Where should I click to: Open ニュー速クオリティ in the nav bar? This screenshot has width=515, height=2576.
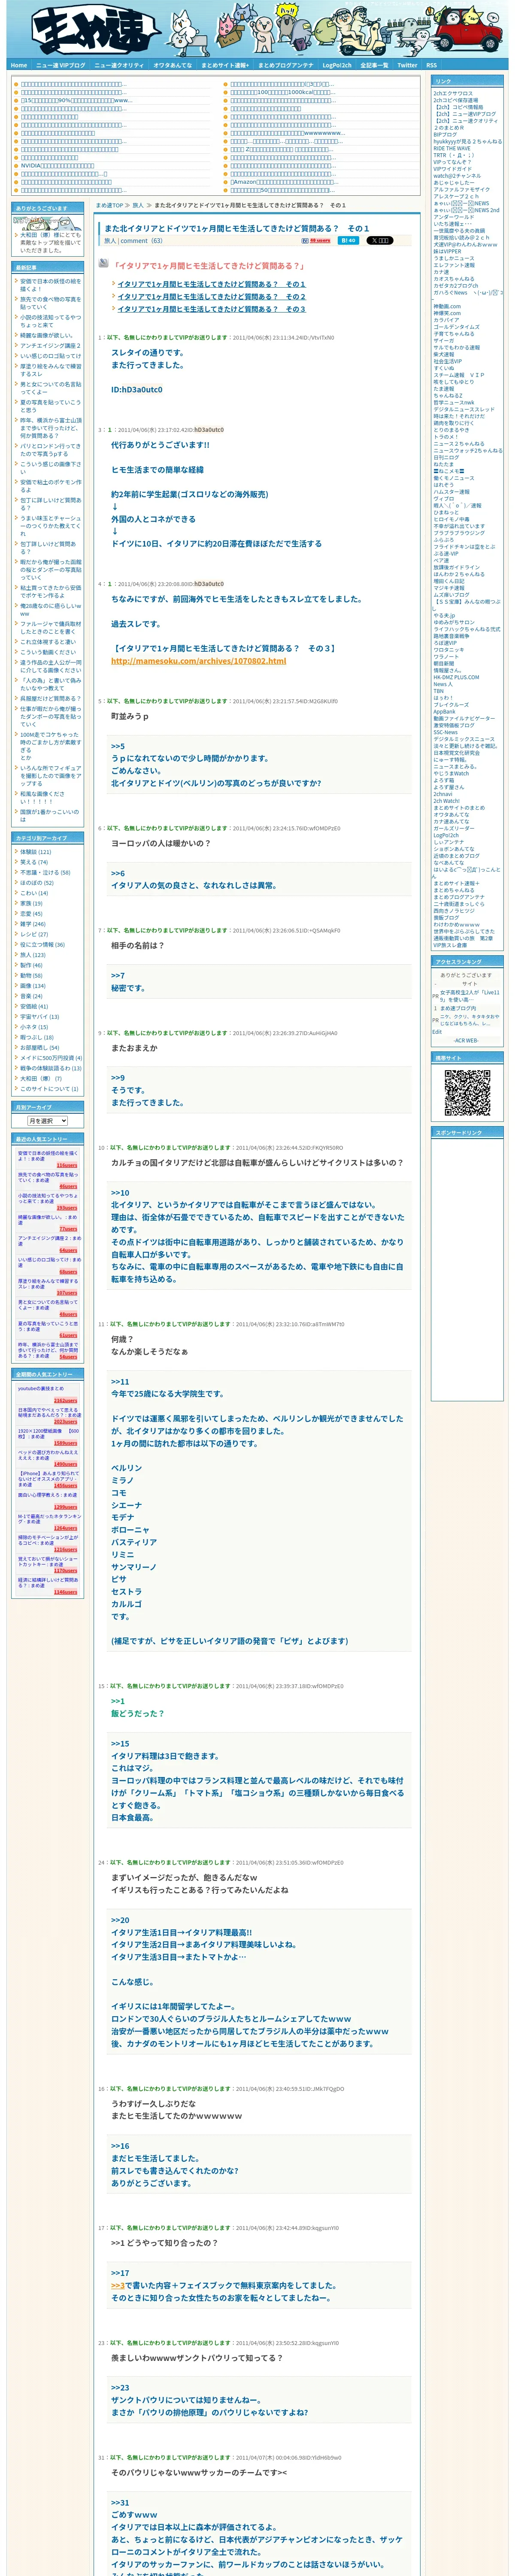(x=119, y=65)
